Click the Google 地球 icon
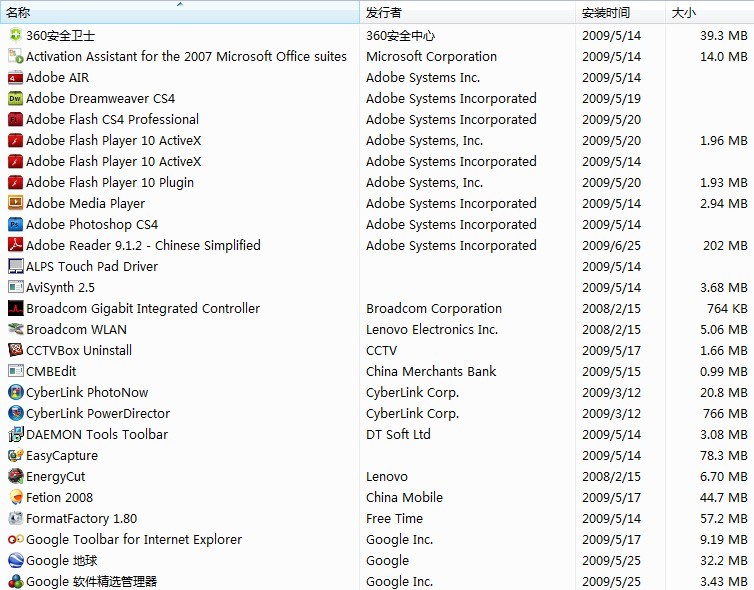The width and height of the screenshot is (754, 590). click(16, 560)
